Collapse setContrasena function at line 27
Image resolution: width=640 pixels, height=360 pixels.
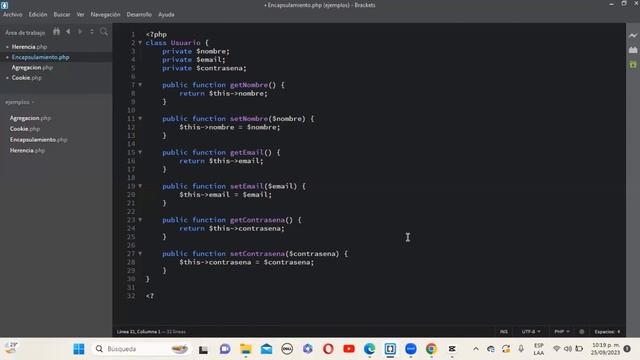(140, 253)
